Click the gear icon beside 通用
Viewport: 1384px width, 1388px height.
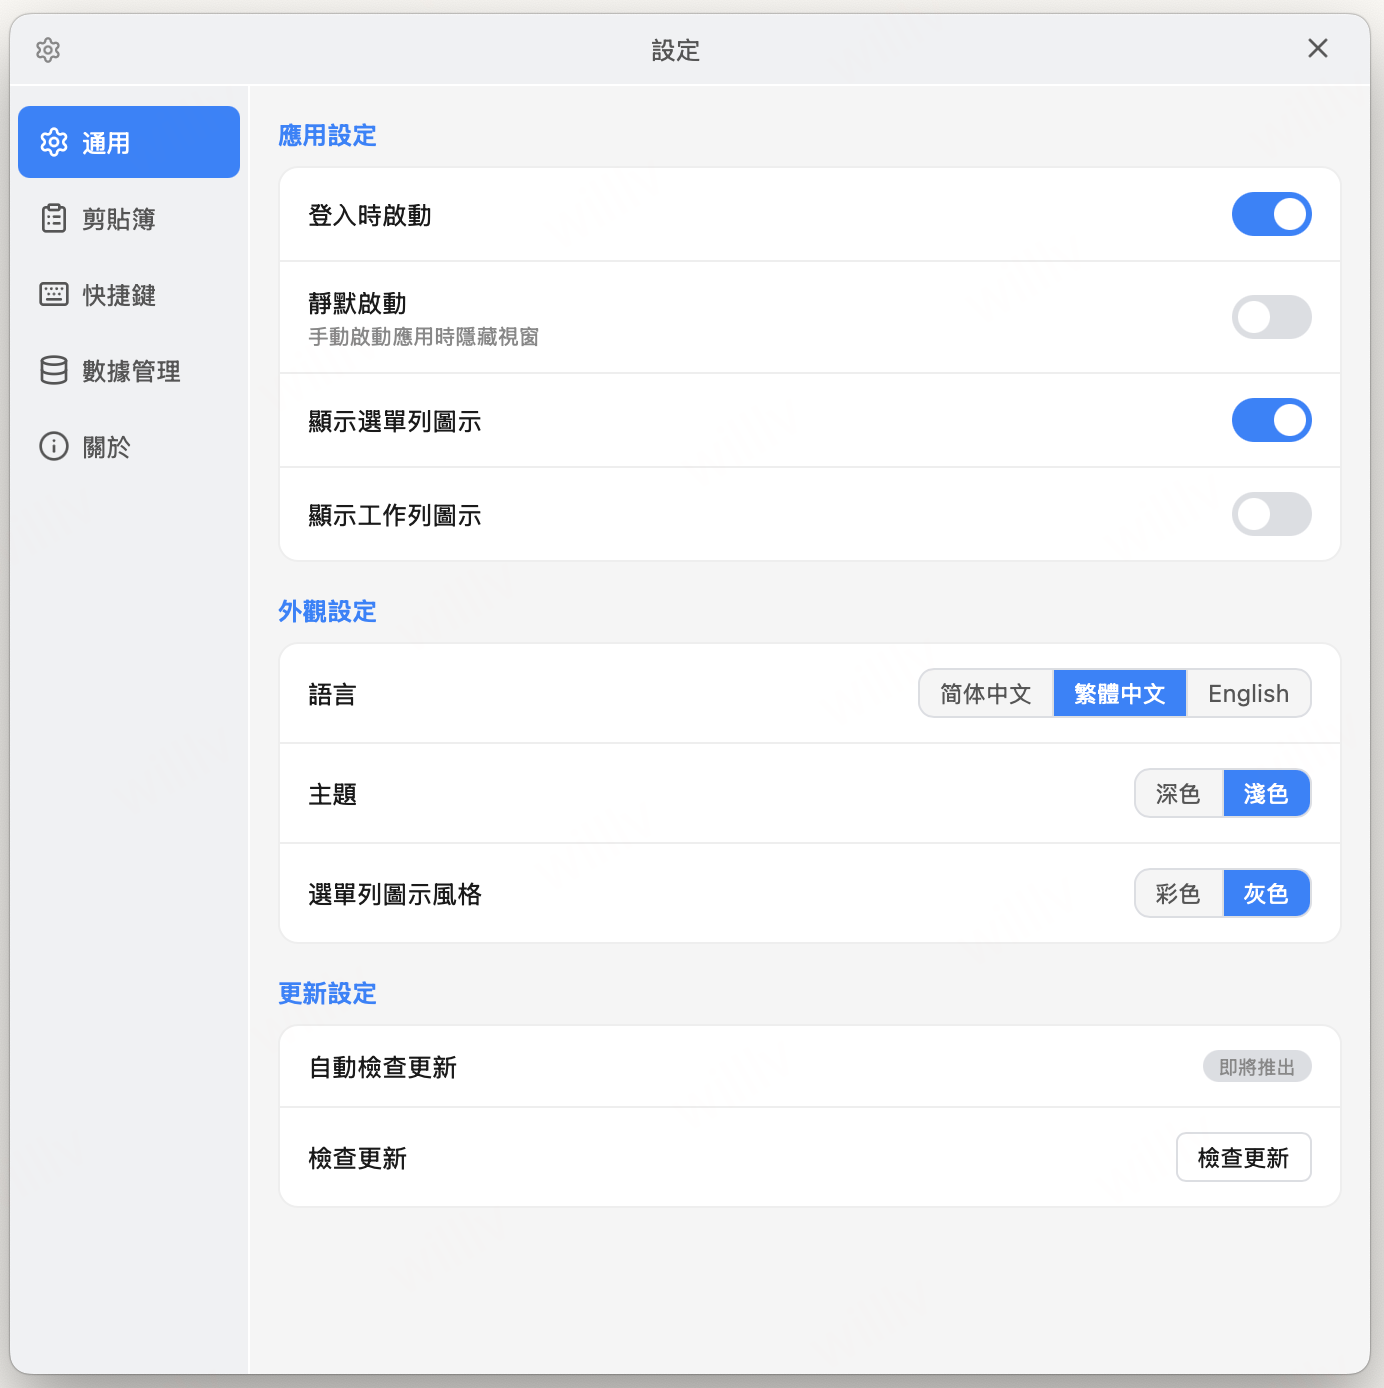(x=54, y=142)
